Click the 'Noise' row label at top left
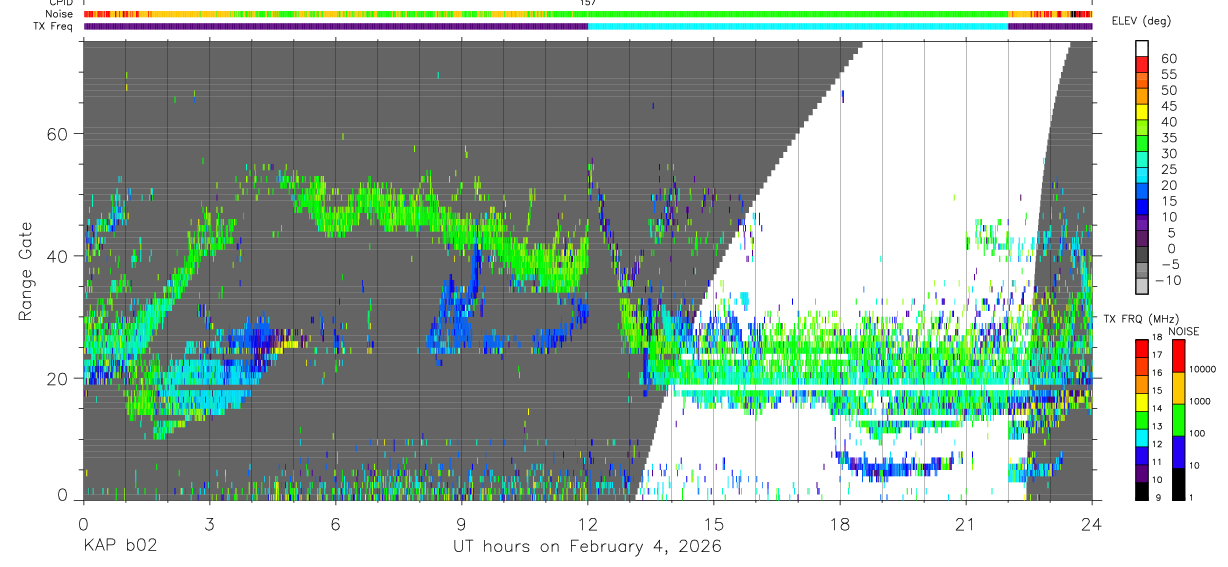Screen dimensions: 1228x567 click(59, 14)
